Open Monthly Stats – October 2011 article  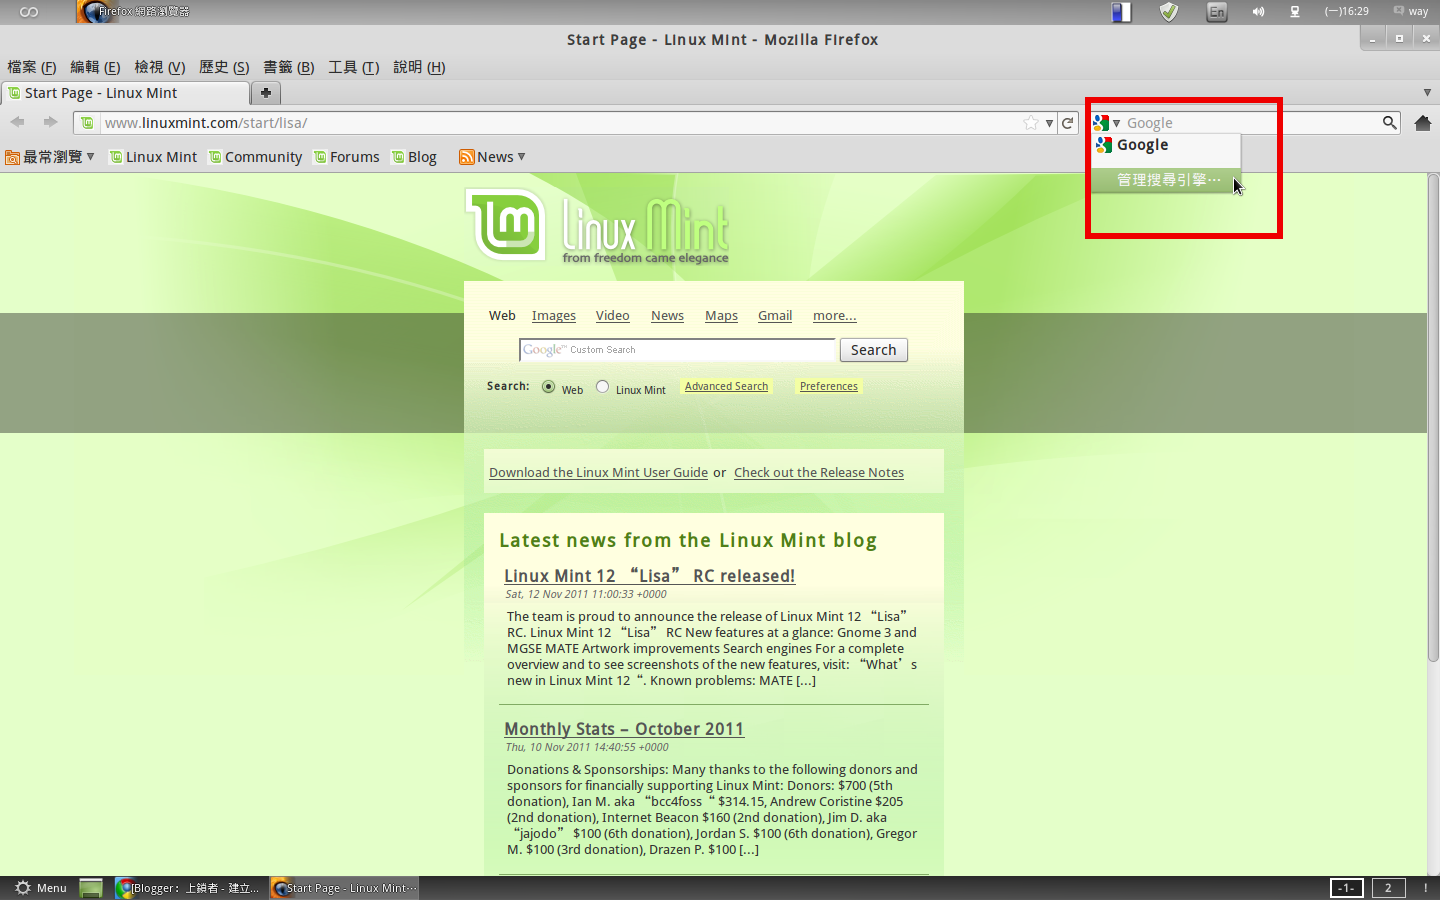pyautogui.click(x=624, y=729)
